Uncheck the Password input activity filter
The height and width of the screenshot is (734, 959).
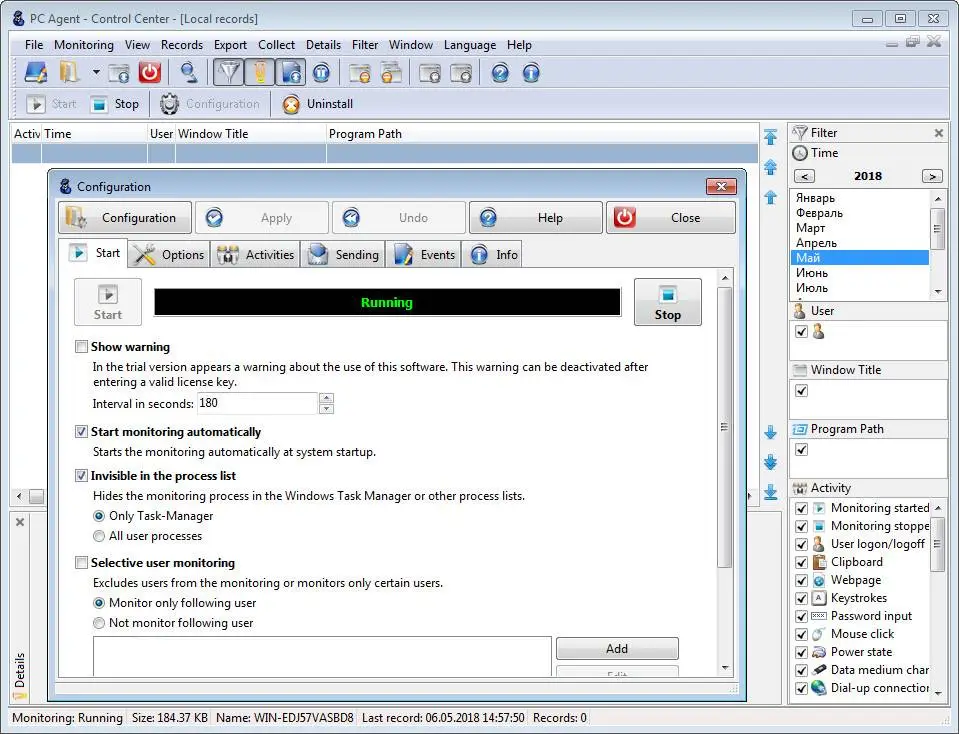point(801,617)
